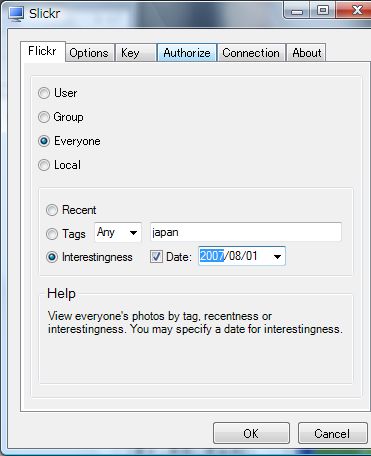Go to the Connection tab
This screenshot has width=371, height=456.
click(x=251, y=53)
